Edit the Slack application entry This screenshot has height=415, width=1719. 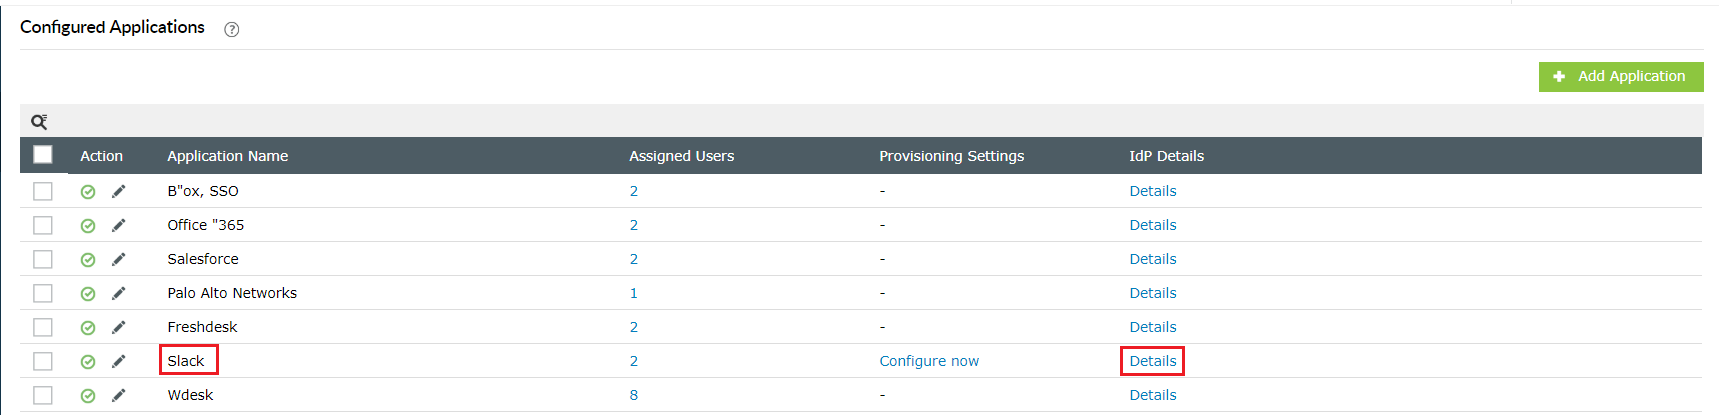[118, 361]
